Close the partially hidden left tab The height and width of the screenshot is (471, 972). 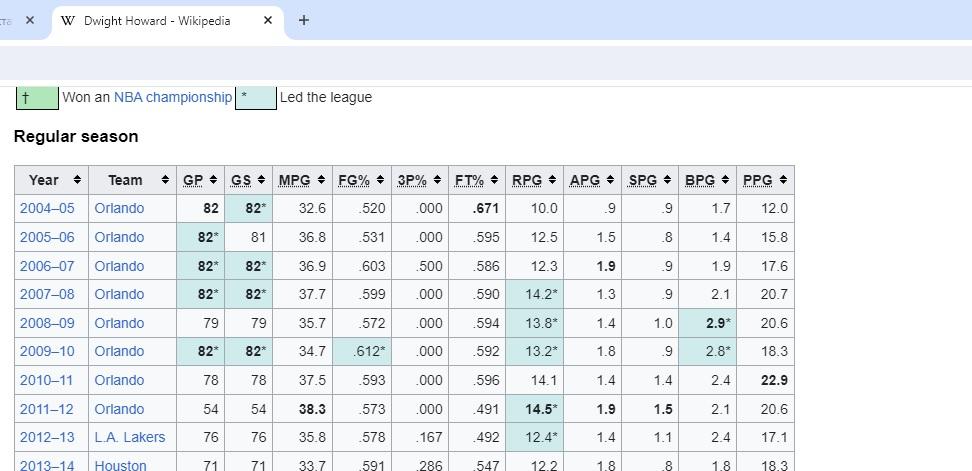[30, 20]
